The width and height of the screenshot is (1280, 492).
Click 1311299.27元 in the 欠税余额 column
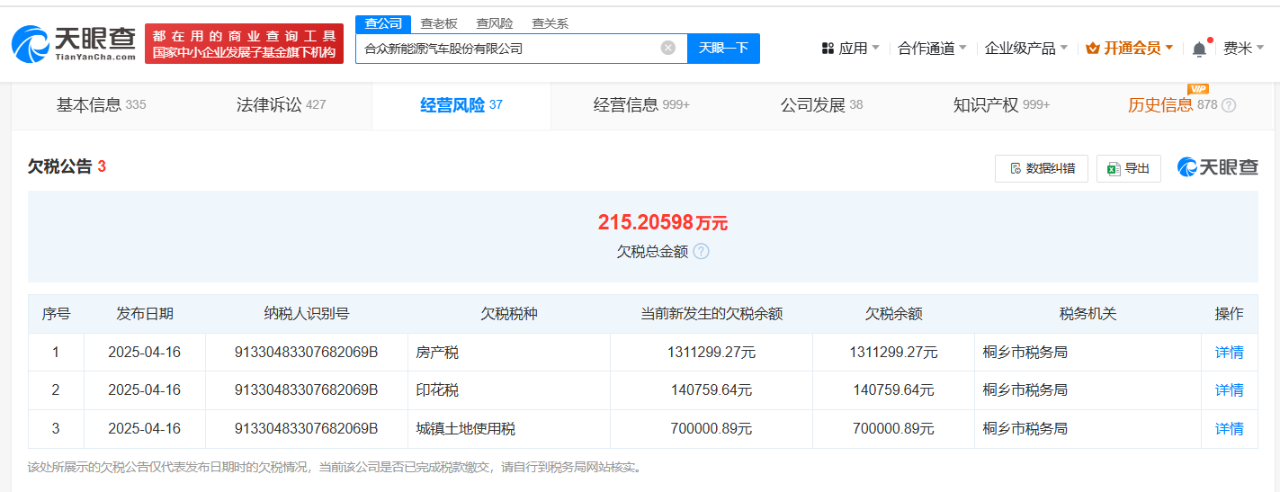[892, 352]
